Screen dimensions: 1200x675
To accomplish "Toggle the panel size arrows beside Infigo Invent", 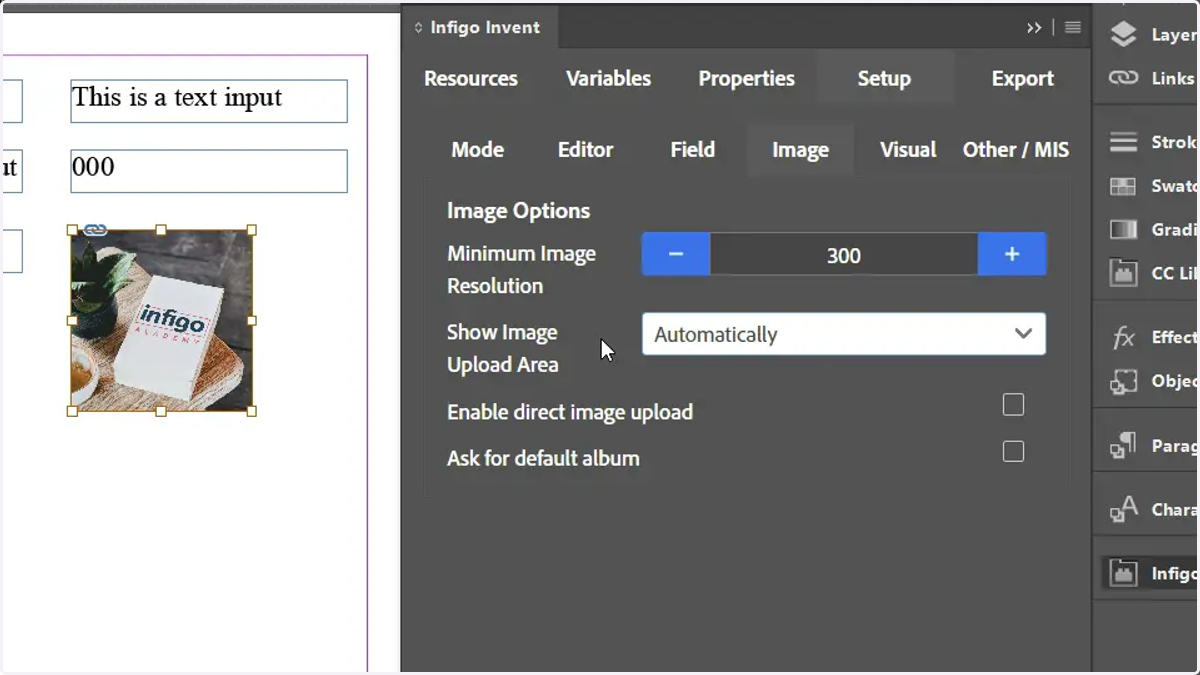I will point(418,28).
